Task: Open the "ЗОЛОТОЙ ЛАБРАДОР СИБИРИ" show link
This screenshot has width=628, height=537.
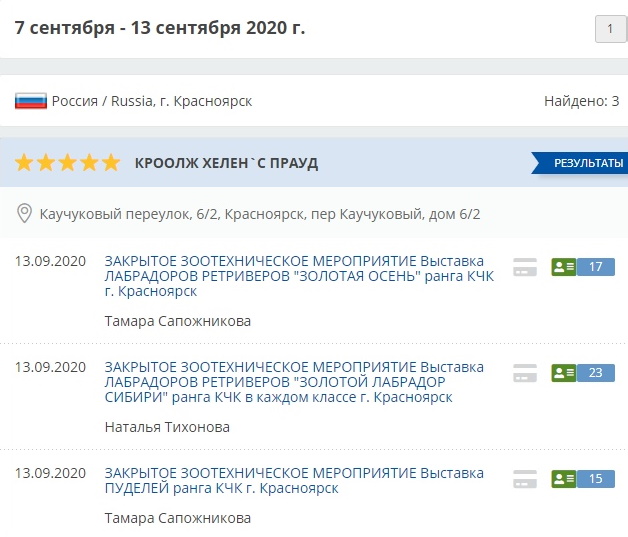Action: click(293, 381)
